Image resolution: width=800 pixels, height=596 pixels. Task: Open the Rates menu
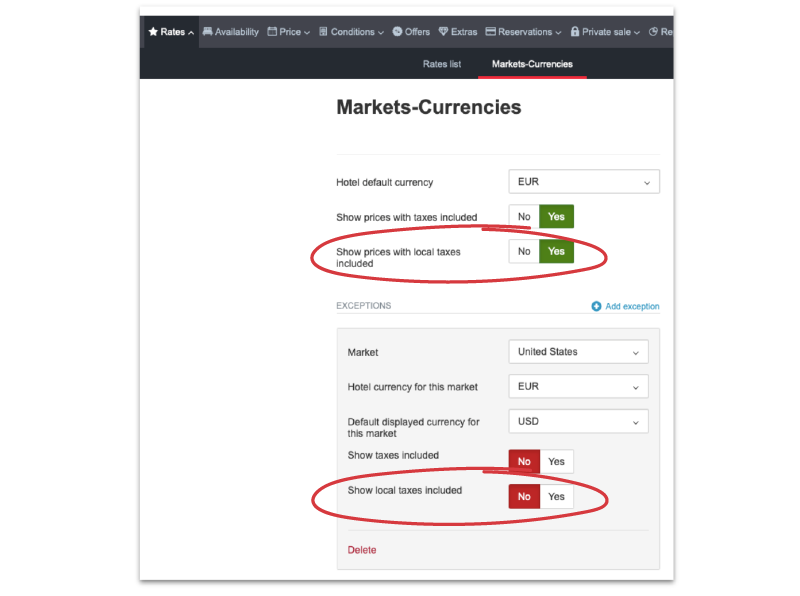(171, 32)
